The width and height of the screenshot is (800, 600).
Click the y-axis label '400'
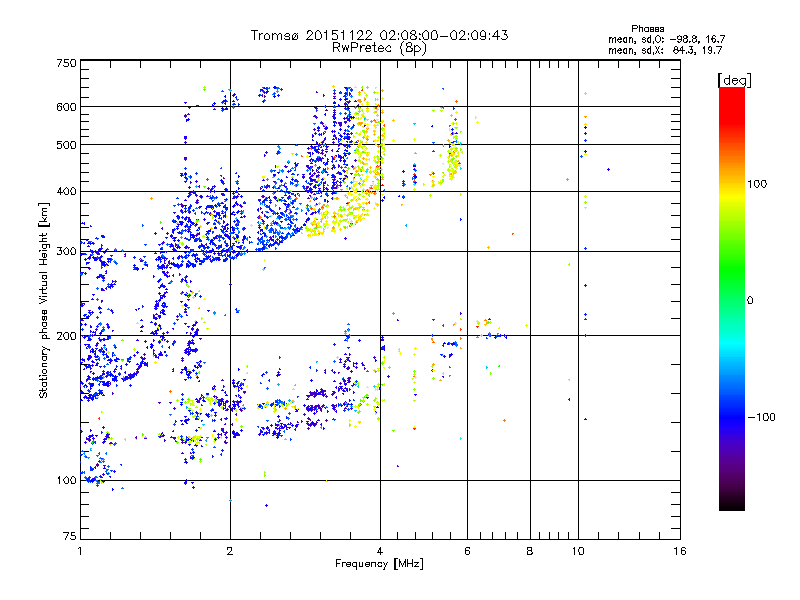tap(66, 192)
